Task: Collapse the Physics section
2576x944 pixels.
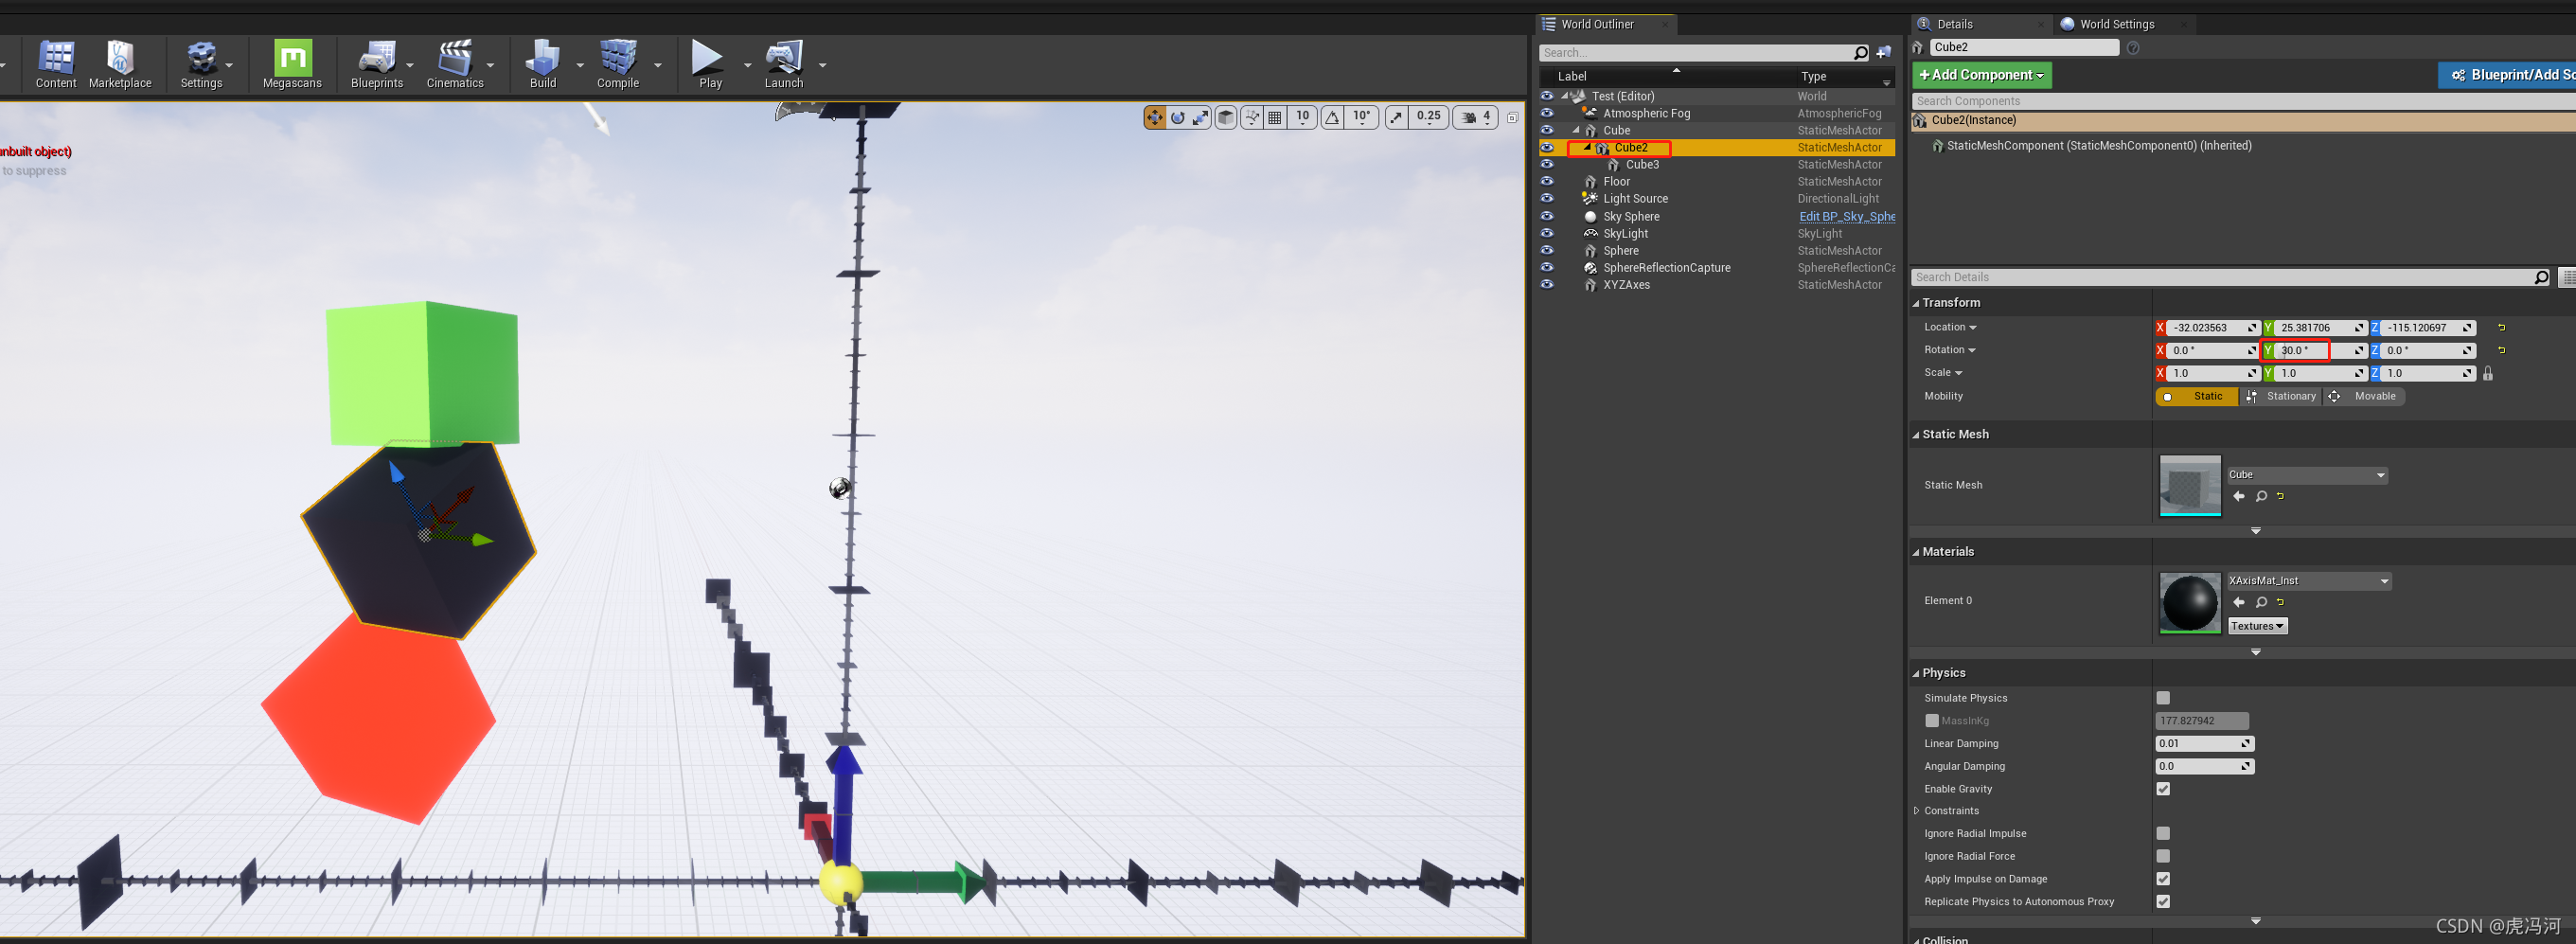Action: (1916, 674)
